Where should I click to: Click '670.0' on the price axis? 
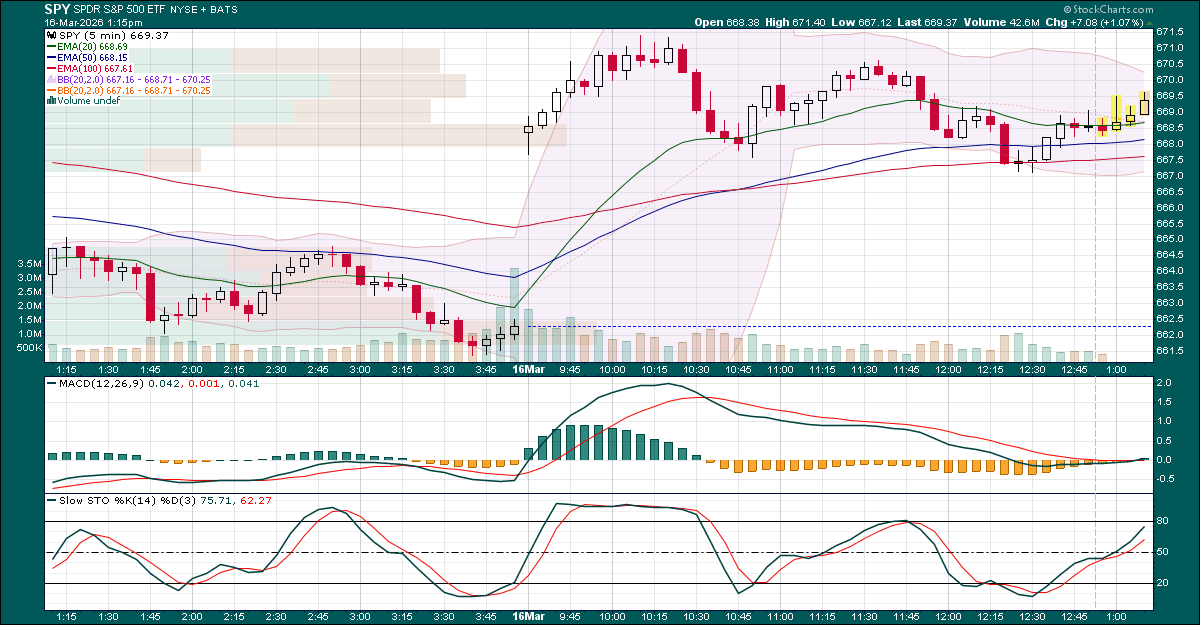(x=1169, y=79)
